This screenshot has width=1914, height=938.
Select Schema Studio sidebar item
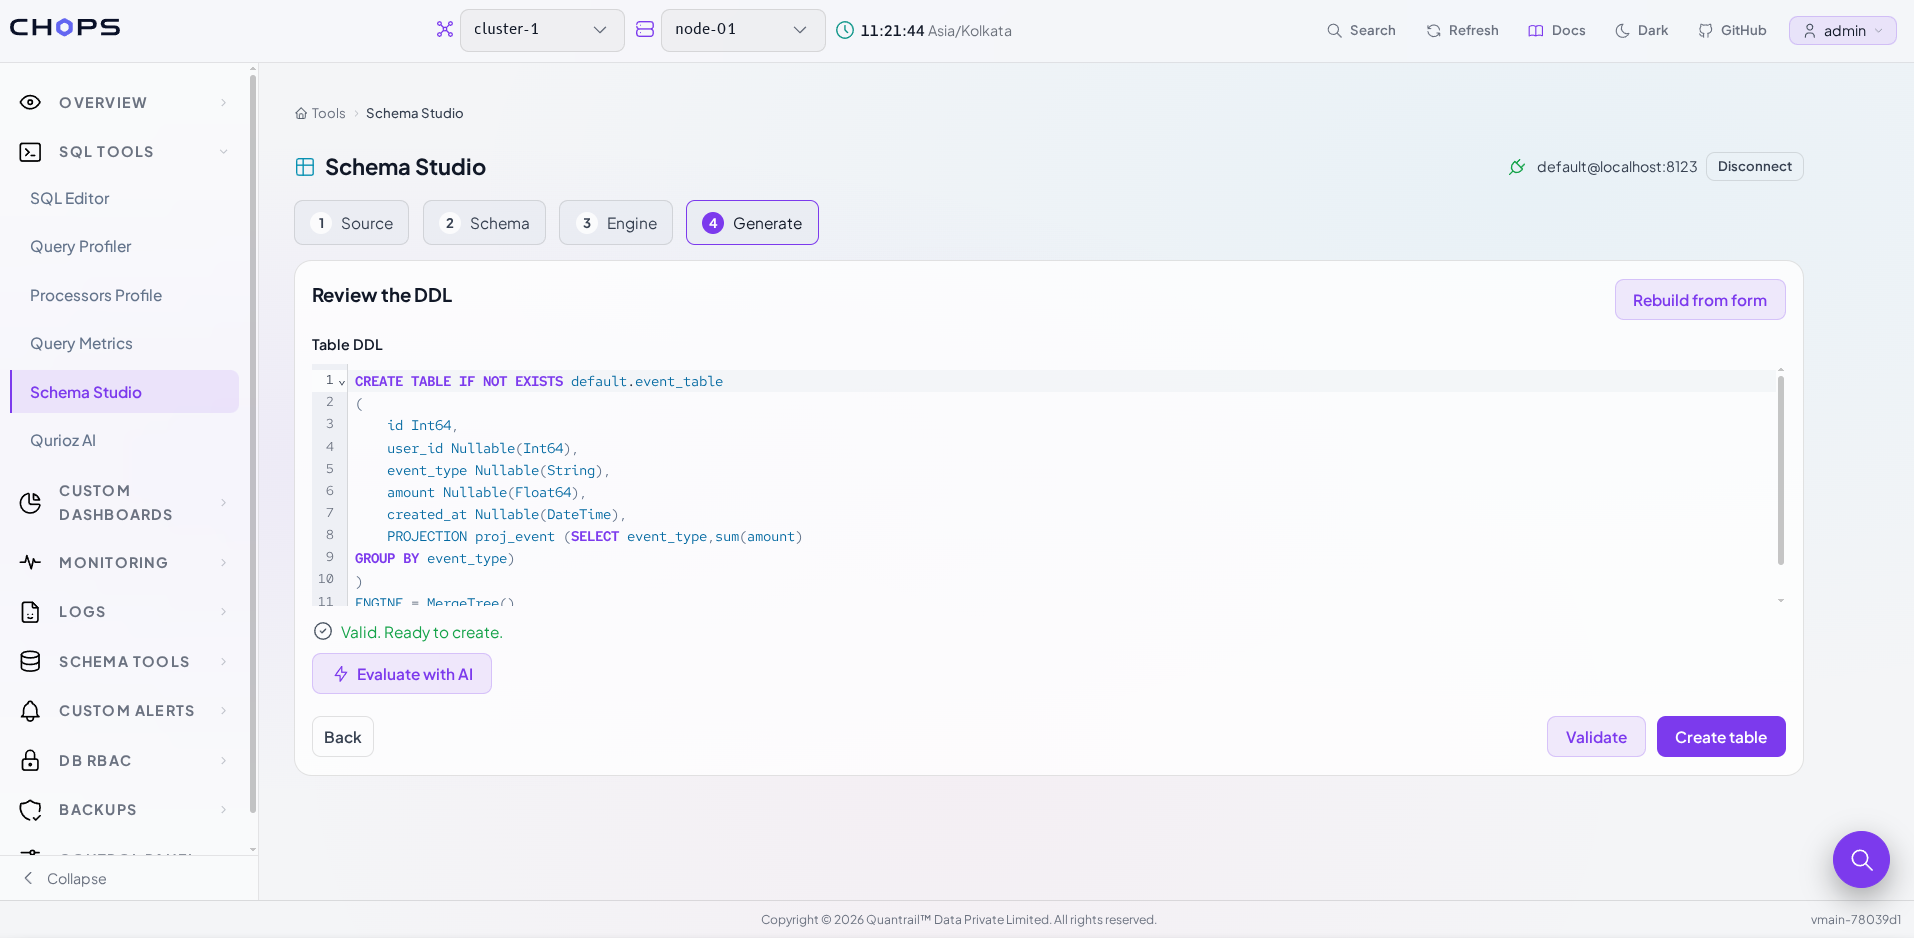click(x=124, y=392)
